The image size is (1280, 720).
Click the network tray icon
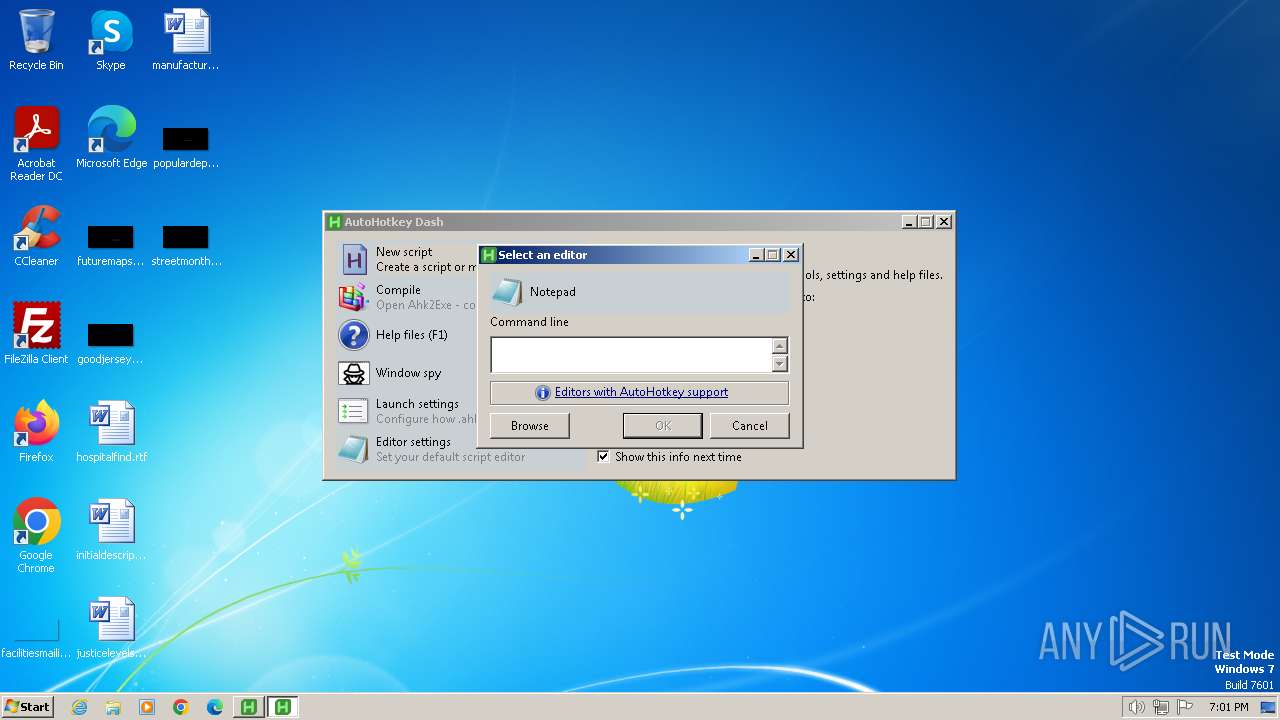pyautogui.click(x=1161, y=707)
